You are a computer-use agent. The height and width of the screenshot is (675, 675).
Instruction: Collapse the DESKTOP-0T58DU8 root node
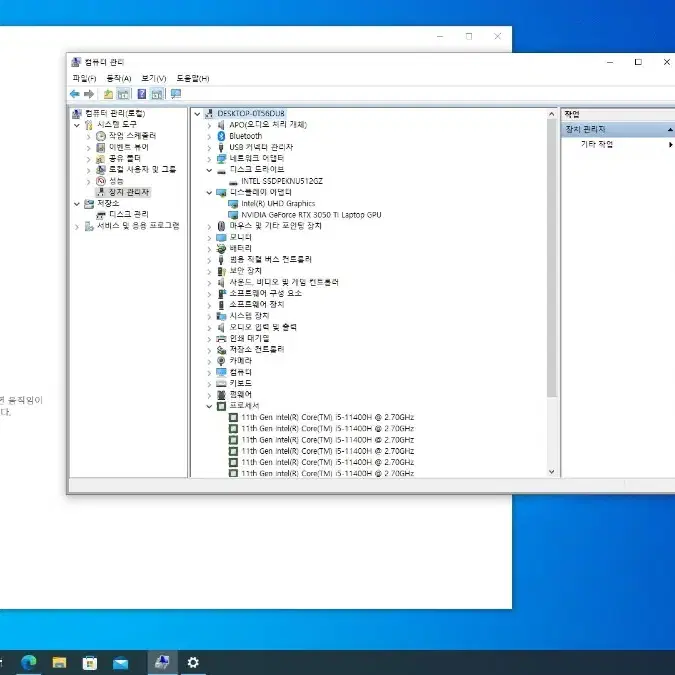tap(197, 114)
